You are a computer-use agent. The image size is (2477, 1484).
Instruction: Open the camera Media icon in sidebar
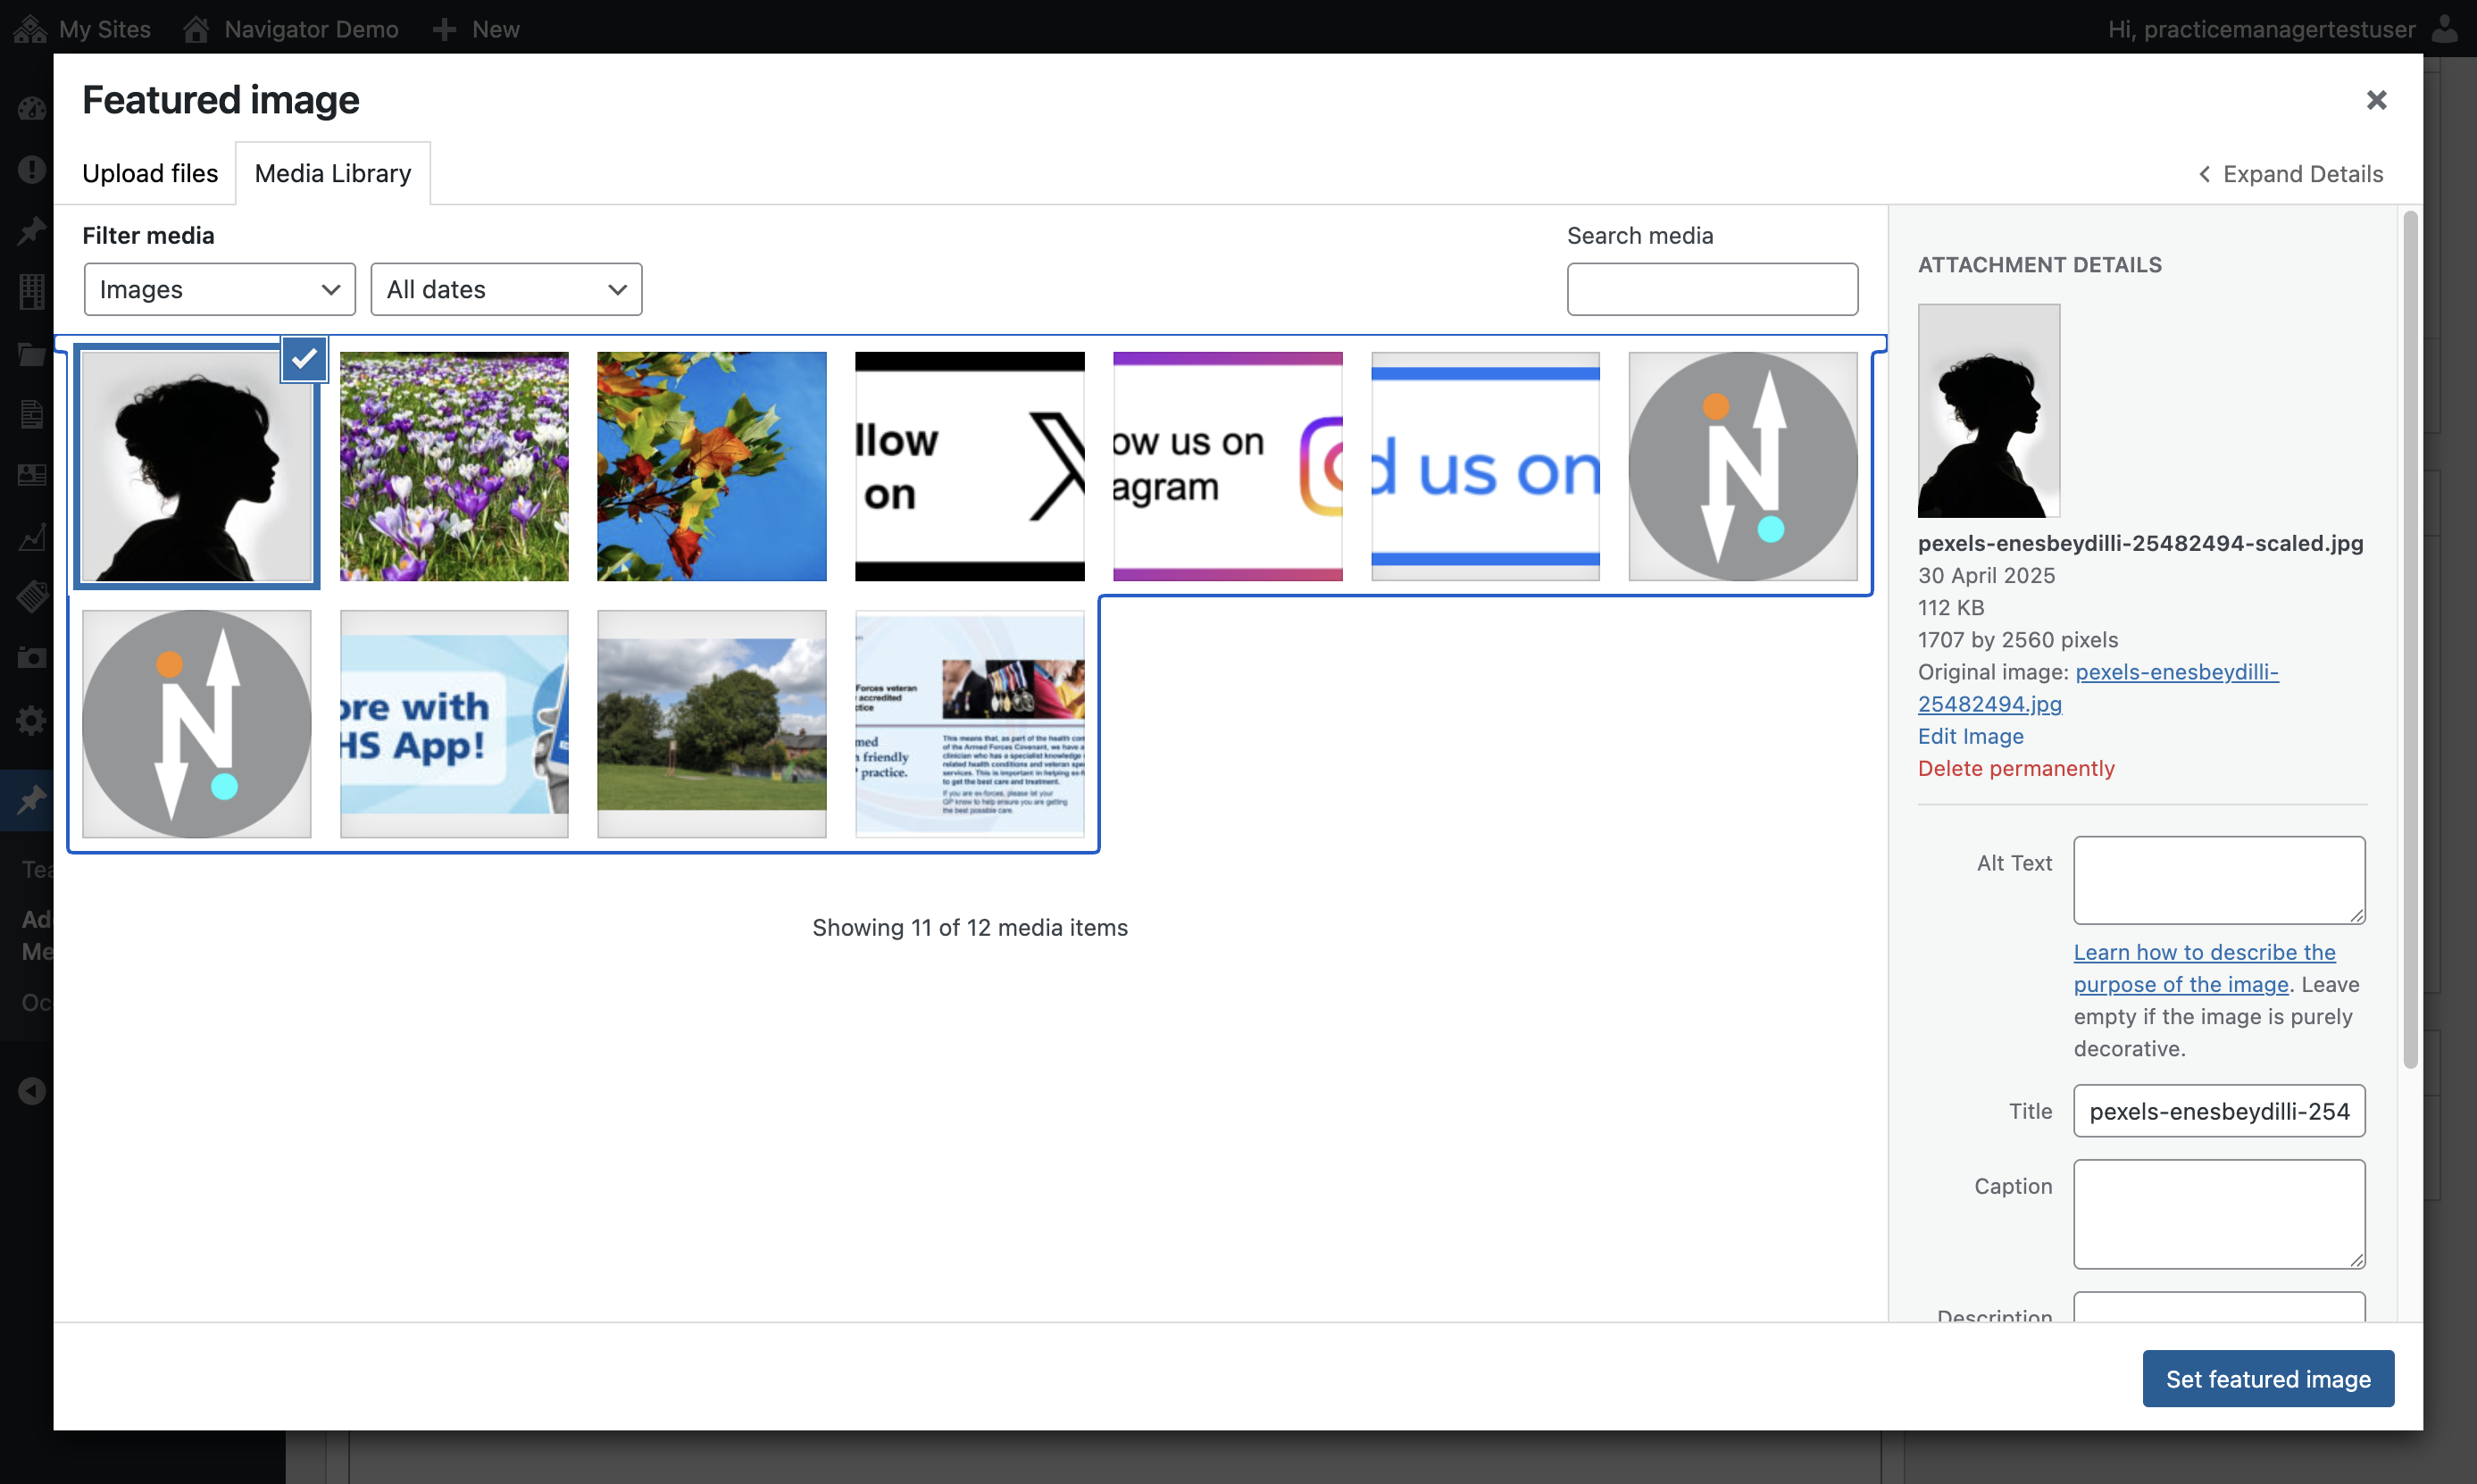pos(32,658)
